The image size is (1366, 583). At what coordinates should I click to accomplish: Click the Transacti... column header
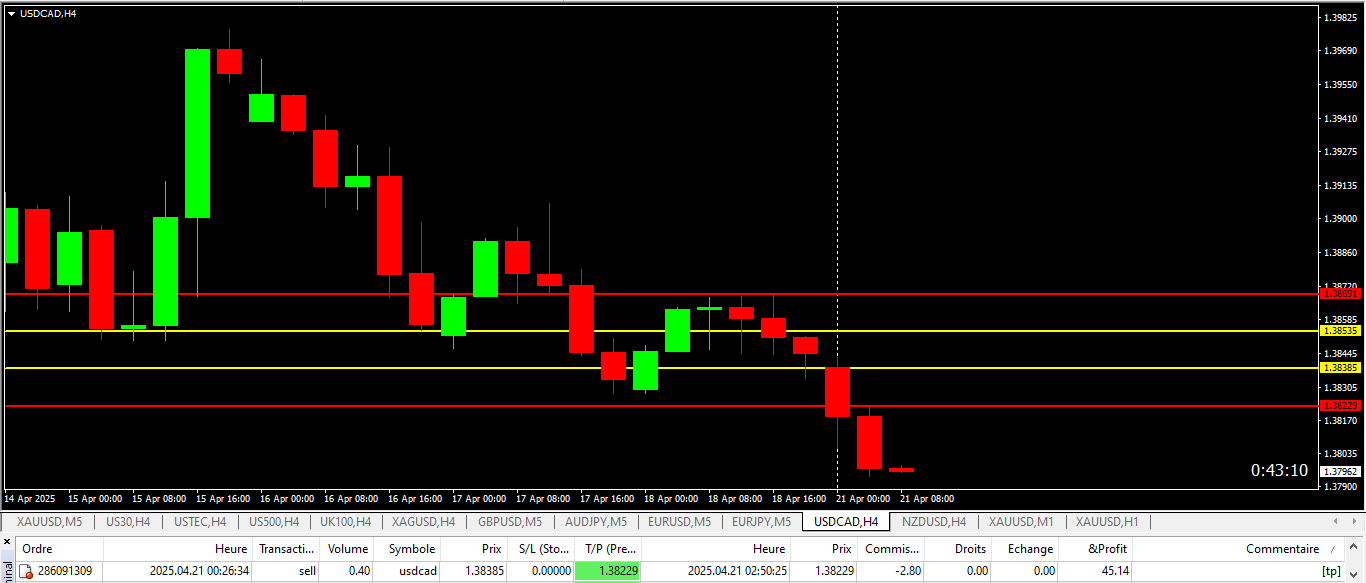287,549
